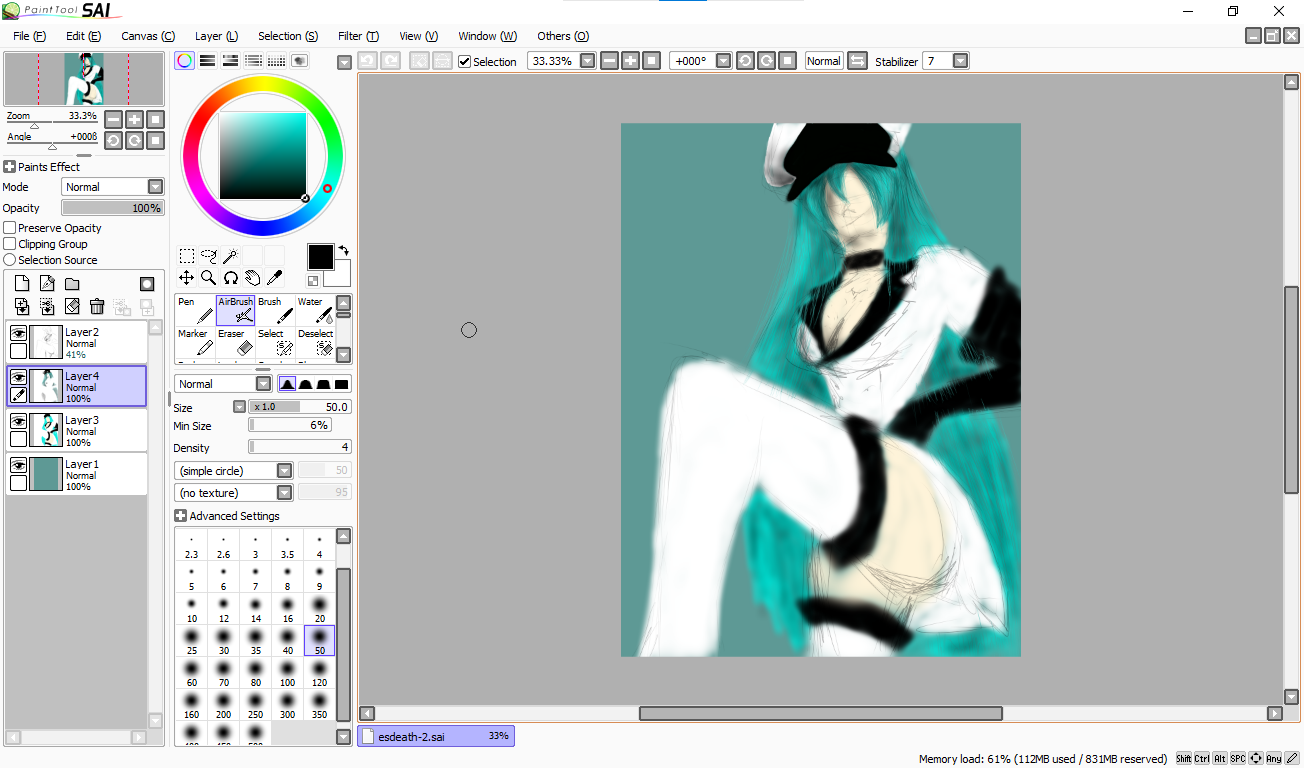Toggle transparent color swatch
The height and width of the screenshot is (768, 1304).
point(313,281)
